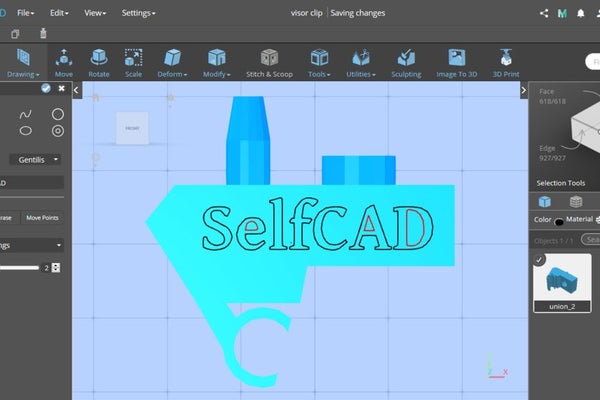Expand the Gentilis font dropdown
This screenshot has height=400, width=600.
pos(36,159)
